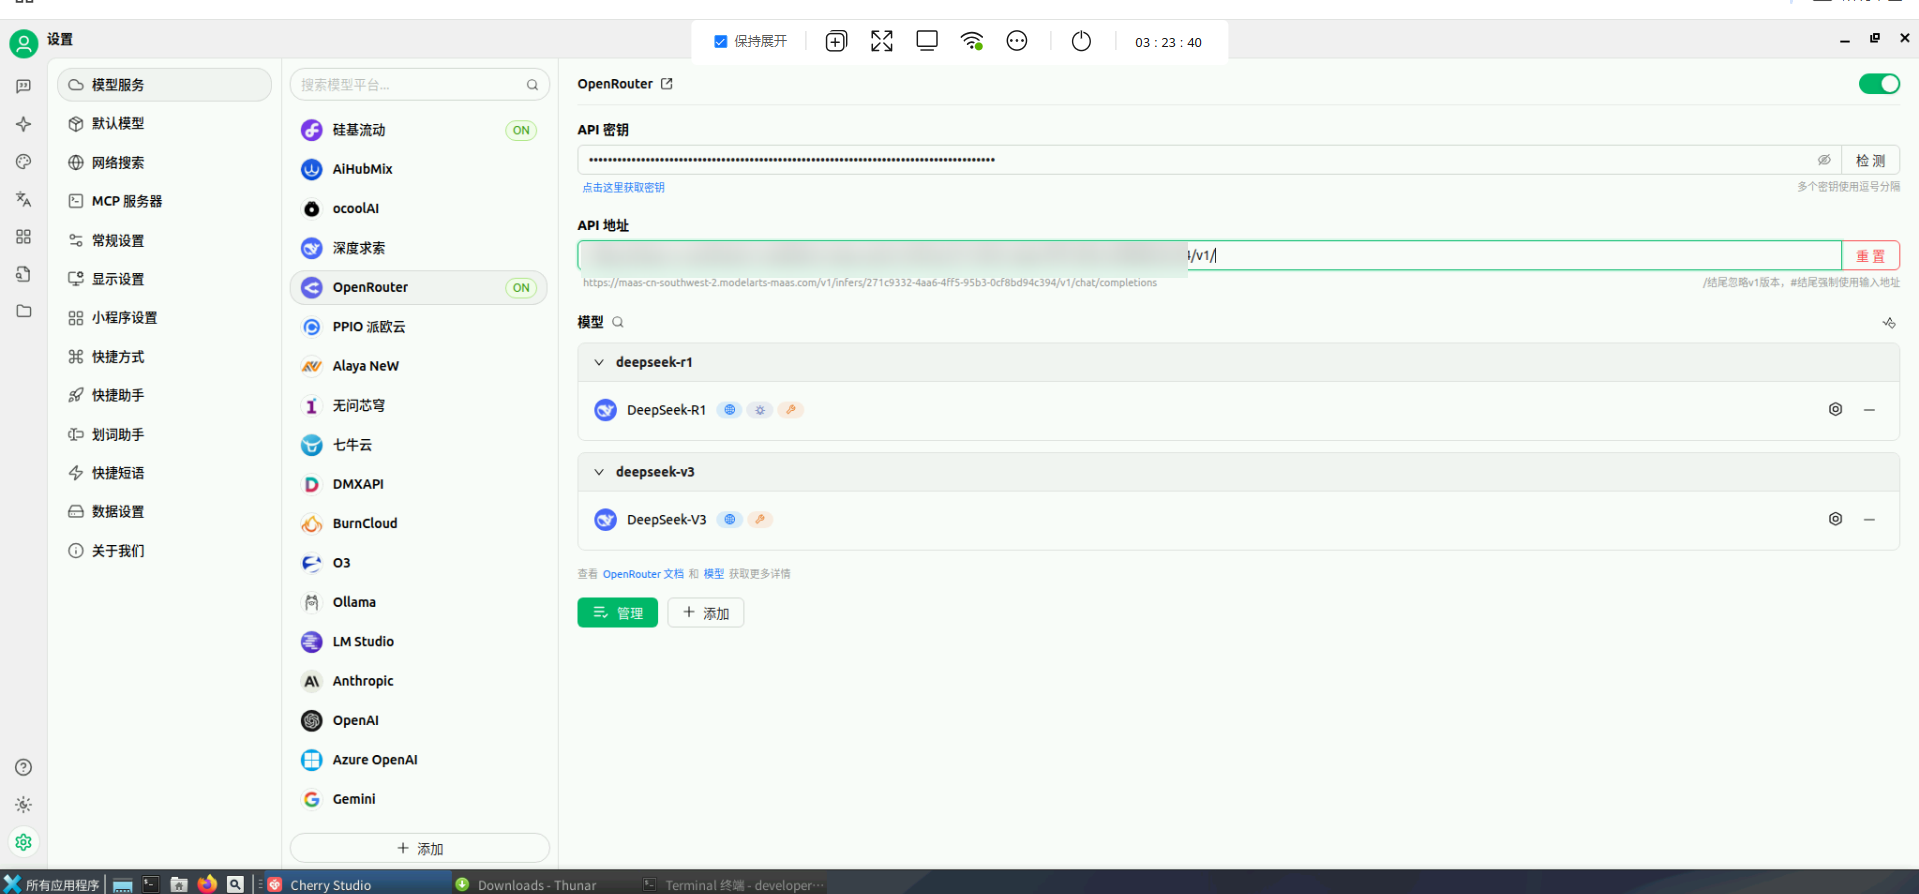Click the green 管理 manage button
The height and width of the screenshot is (894, 1919).
click(x=617, y=613)
